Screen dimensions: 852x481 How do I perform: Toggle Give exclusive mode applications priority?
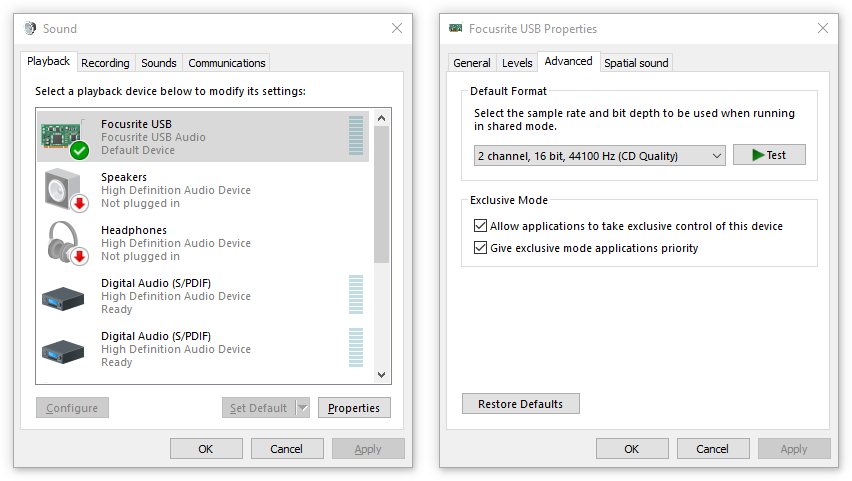480,248
